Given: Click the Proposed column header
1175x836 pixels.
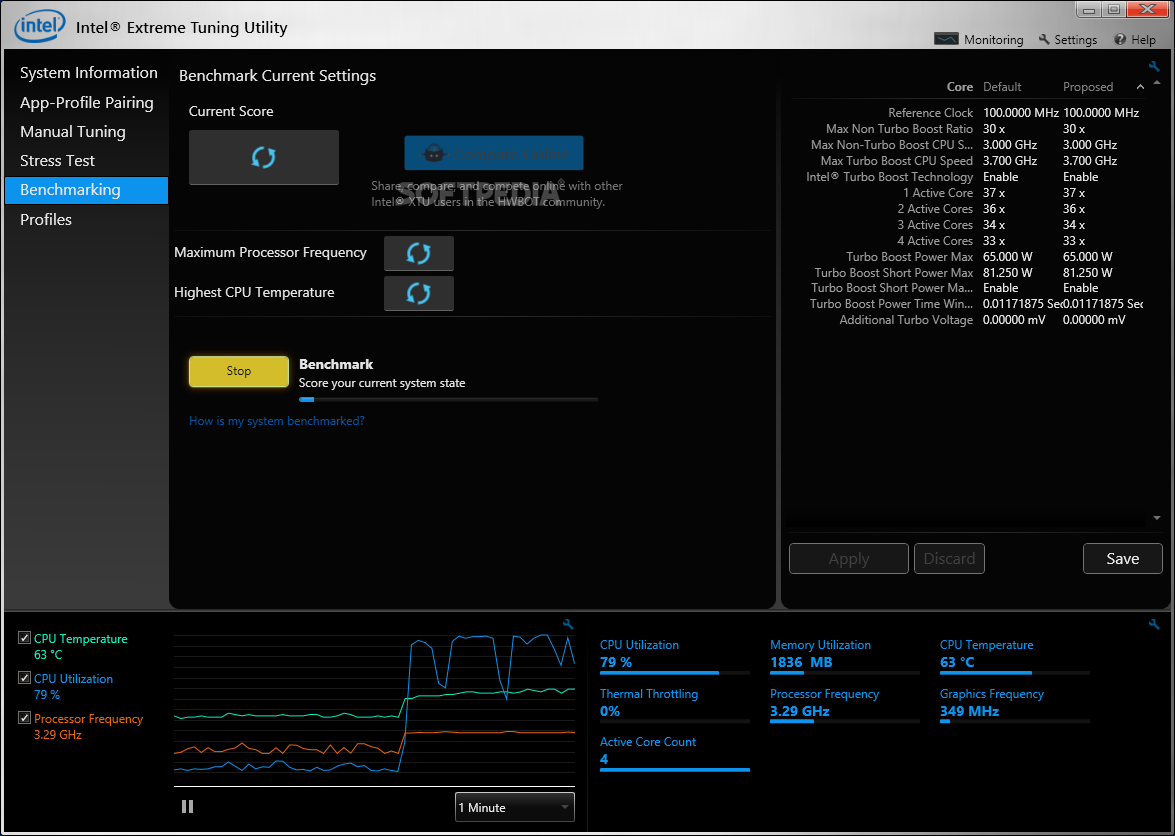Looking at the screenshot, I should point(1088,87).
